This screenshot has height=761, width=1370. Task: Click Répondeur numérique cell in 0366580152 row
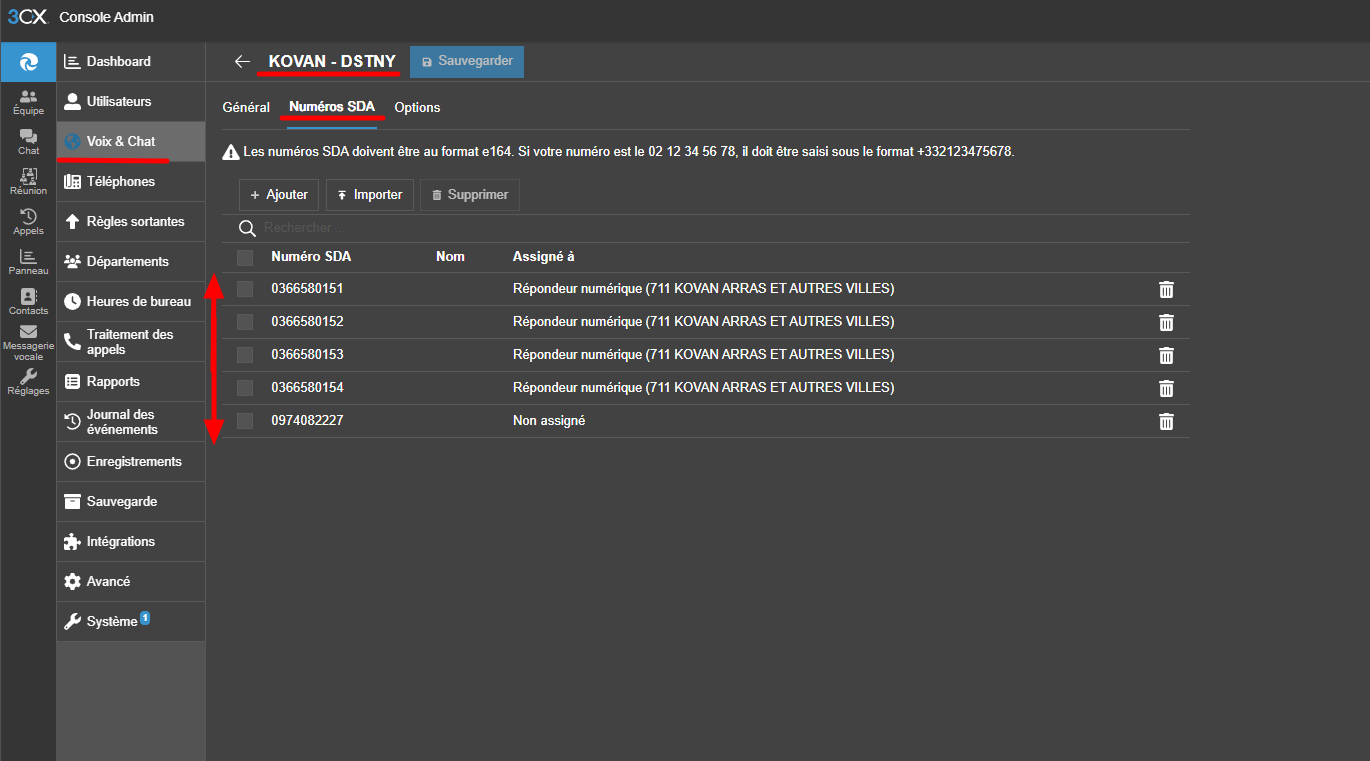[x=704, y=322]
